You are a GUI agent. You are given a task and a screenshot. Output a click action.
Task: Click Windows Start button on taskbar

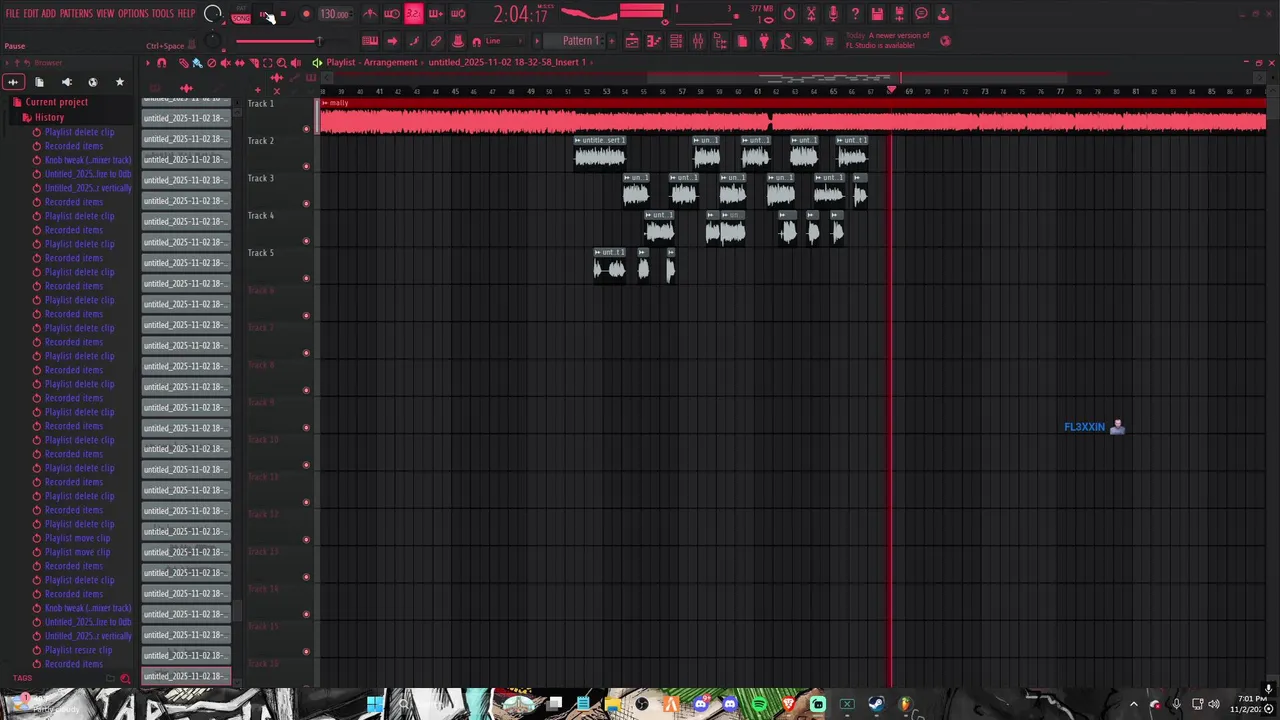coord(375,704)
